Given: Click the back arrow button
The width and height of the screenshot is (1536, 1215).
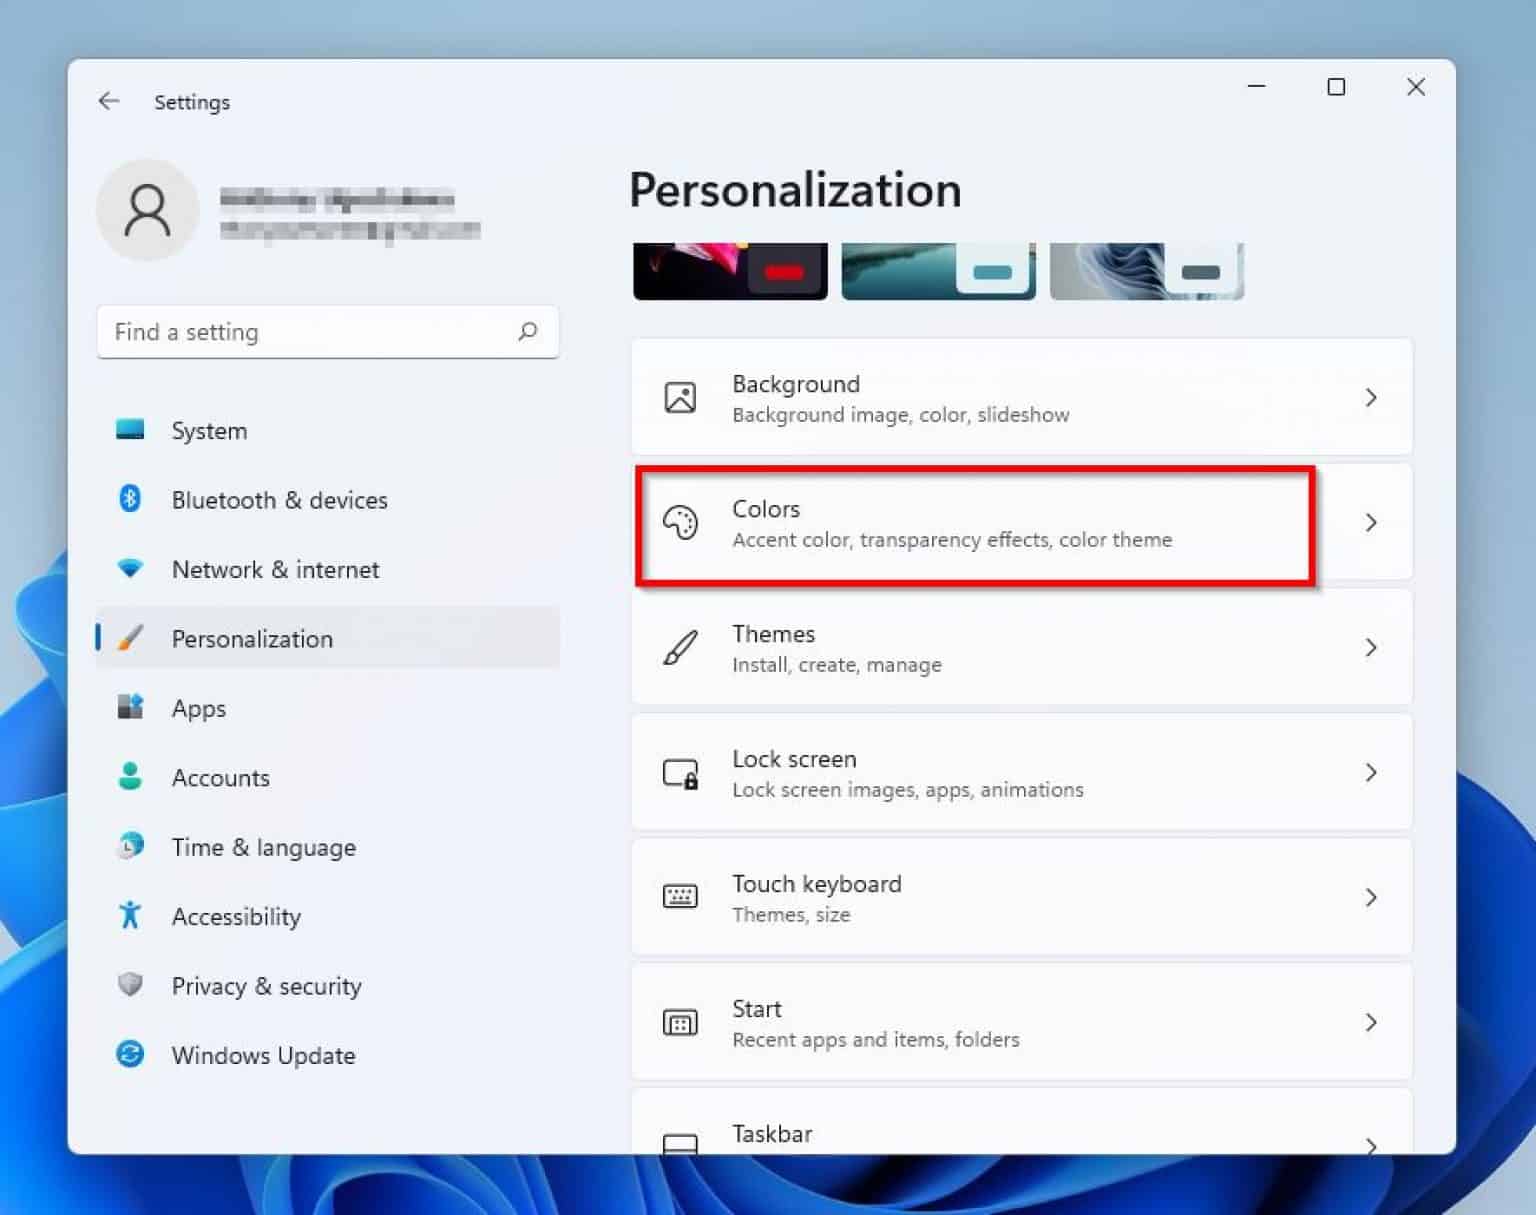Looking at the screenshot, I should (x=110, y=101).
